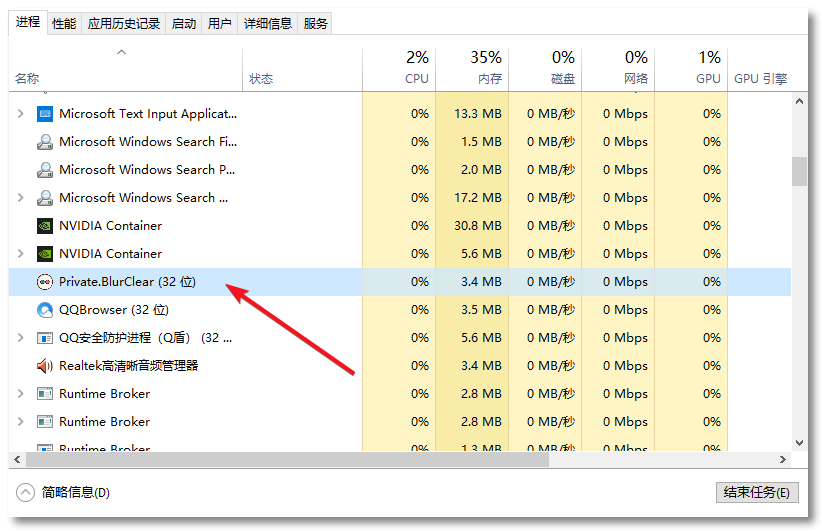Switch to the 性能 tab

[x=64, y=24]
